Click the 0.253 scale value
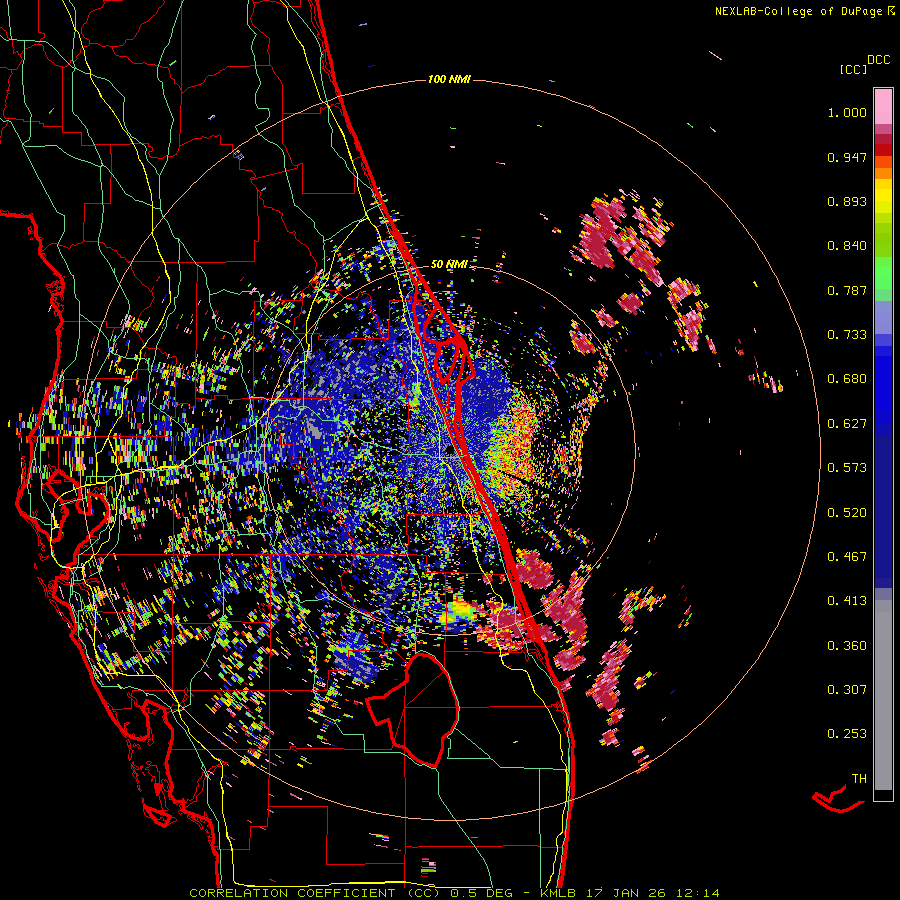Image resolution: width=900 pixels, height=900 pixels. coord(847,734)
